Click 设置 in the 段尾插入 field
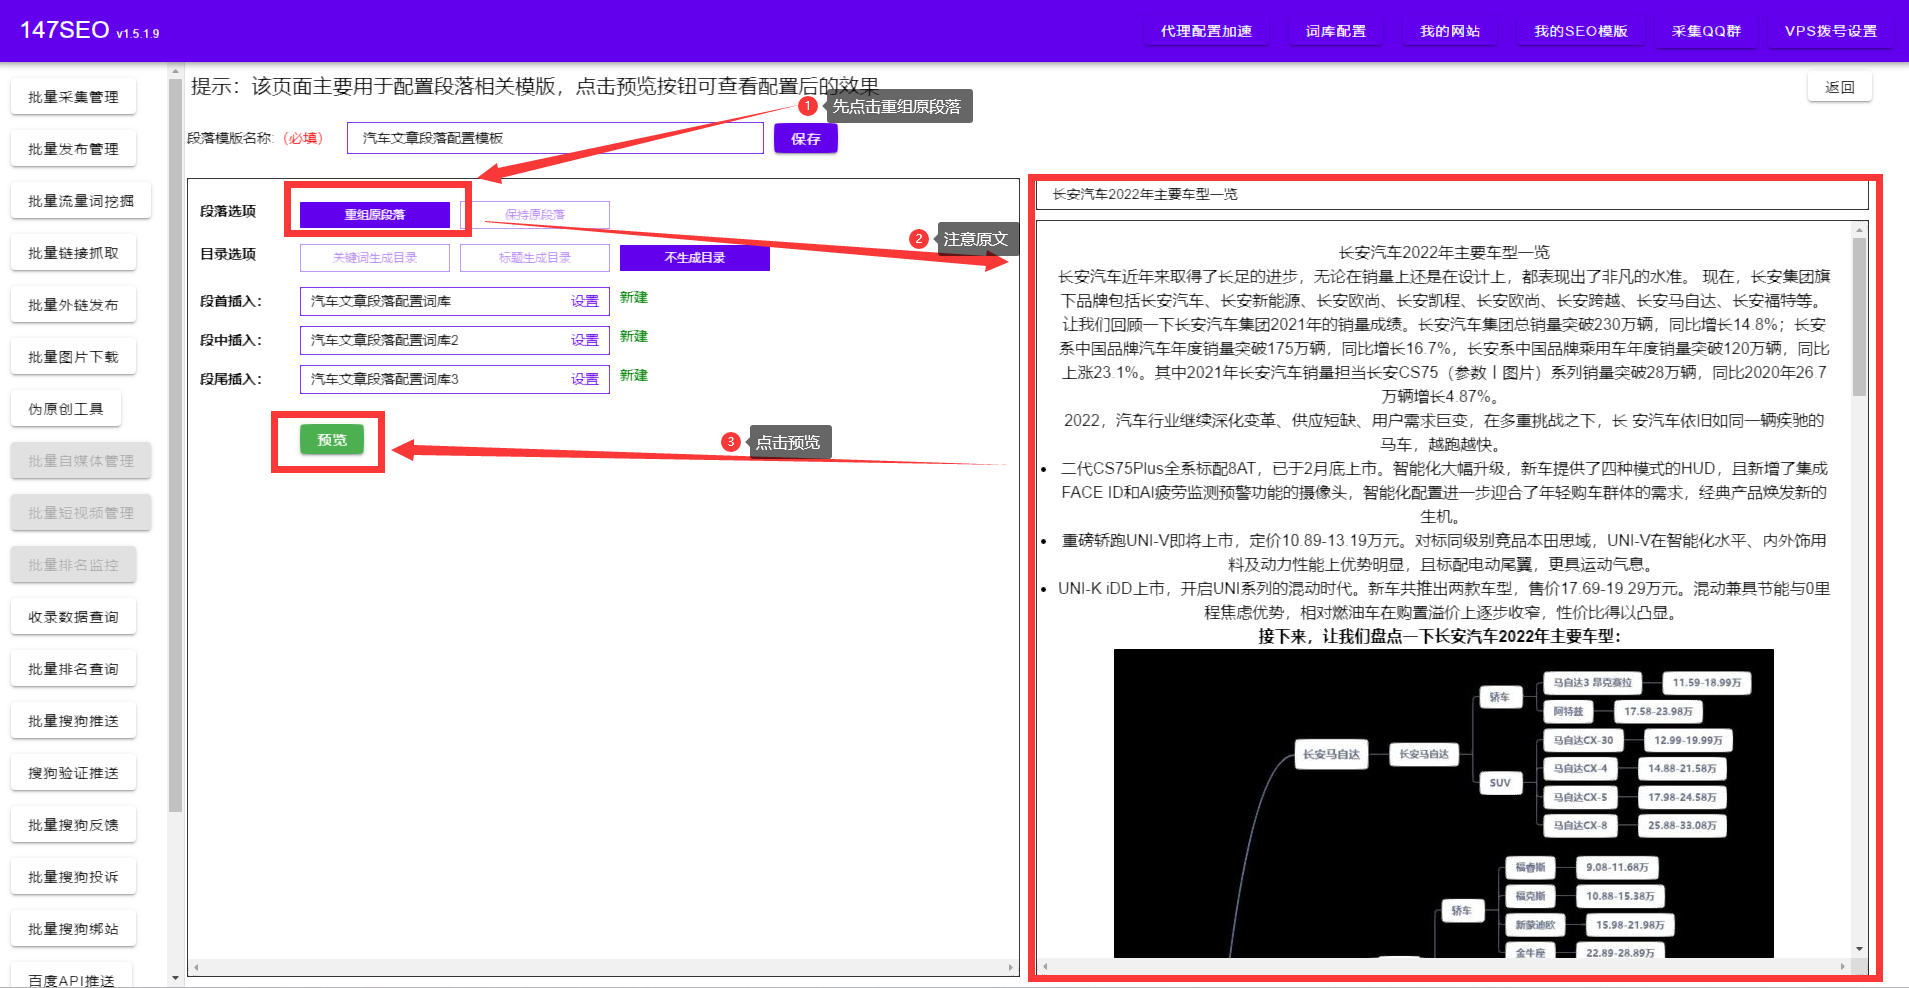The image size is (1909, 988). pyautogui.click(x=585, y=379)
